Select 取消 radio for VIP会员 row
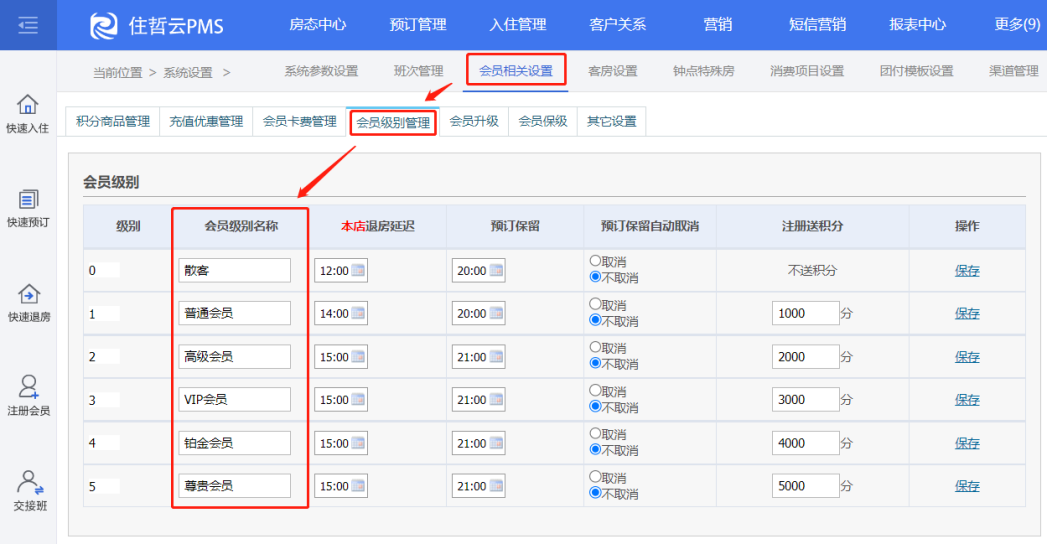 pos(595,391)
